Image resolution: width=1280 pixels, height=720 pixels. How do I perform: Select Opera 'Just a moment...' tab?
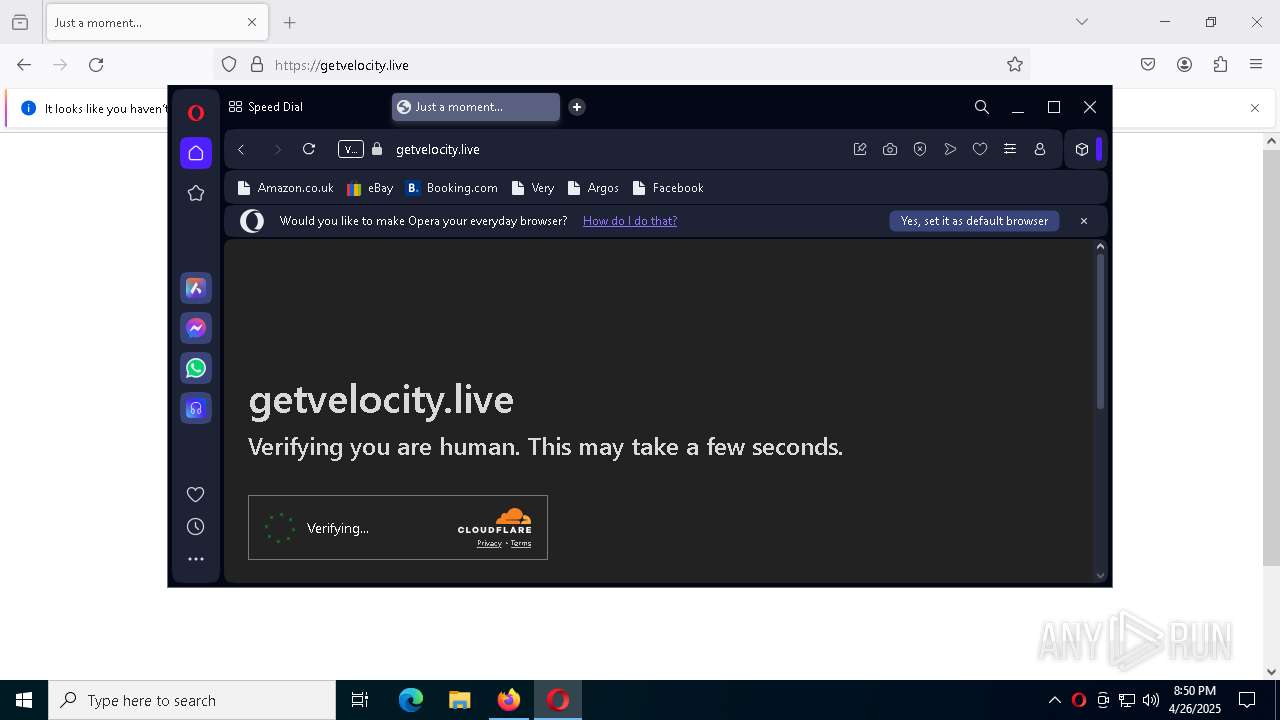pyautogui.click(x=476, y=107)
